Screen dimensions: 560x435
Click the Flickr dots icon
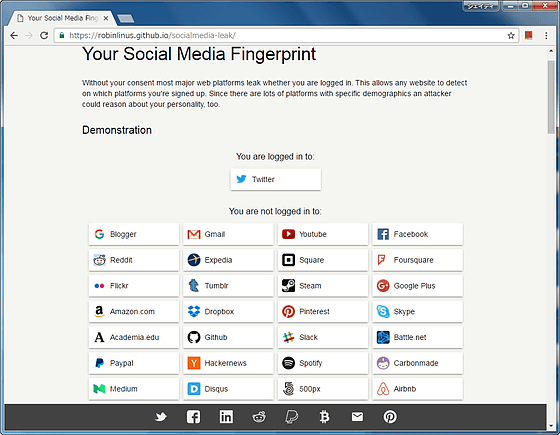pos(99,286)
